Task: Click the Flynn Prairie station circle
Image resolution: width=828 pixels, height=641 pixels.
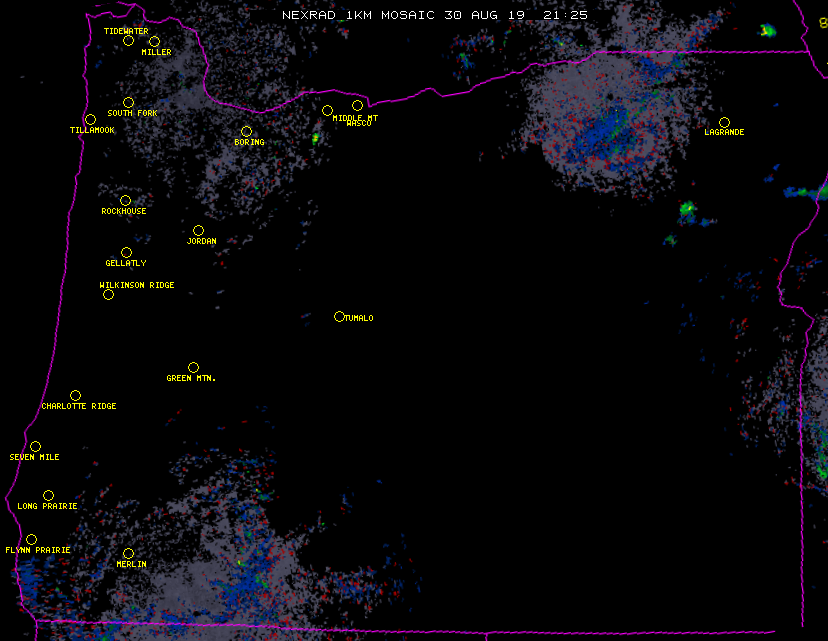Action: [31, 539]
